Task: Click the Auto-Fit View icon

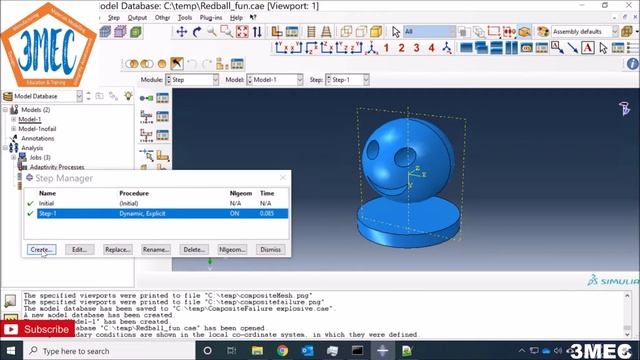Action: [x=242, y=32]
